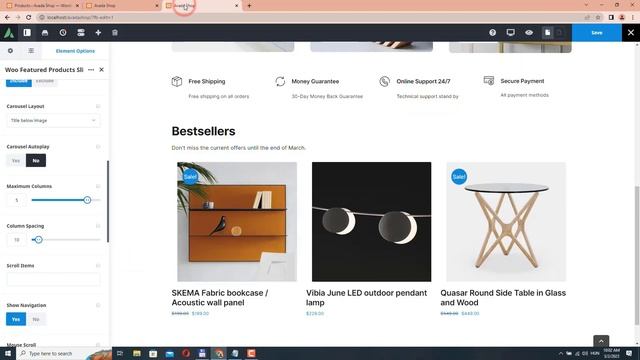Viewport: 640px width, 360px height.
Task: Bookmark this page with the star icon
Action: 598,18
